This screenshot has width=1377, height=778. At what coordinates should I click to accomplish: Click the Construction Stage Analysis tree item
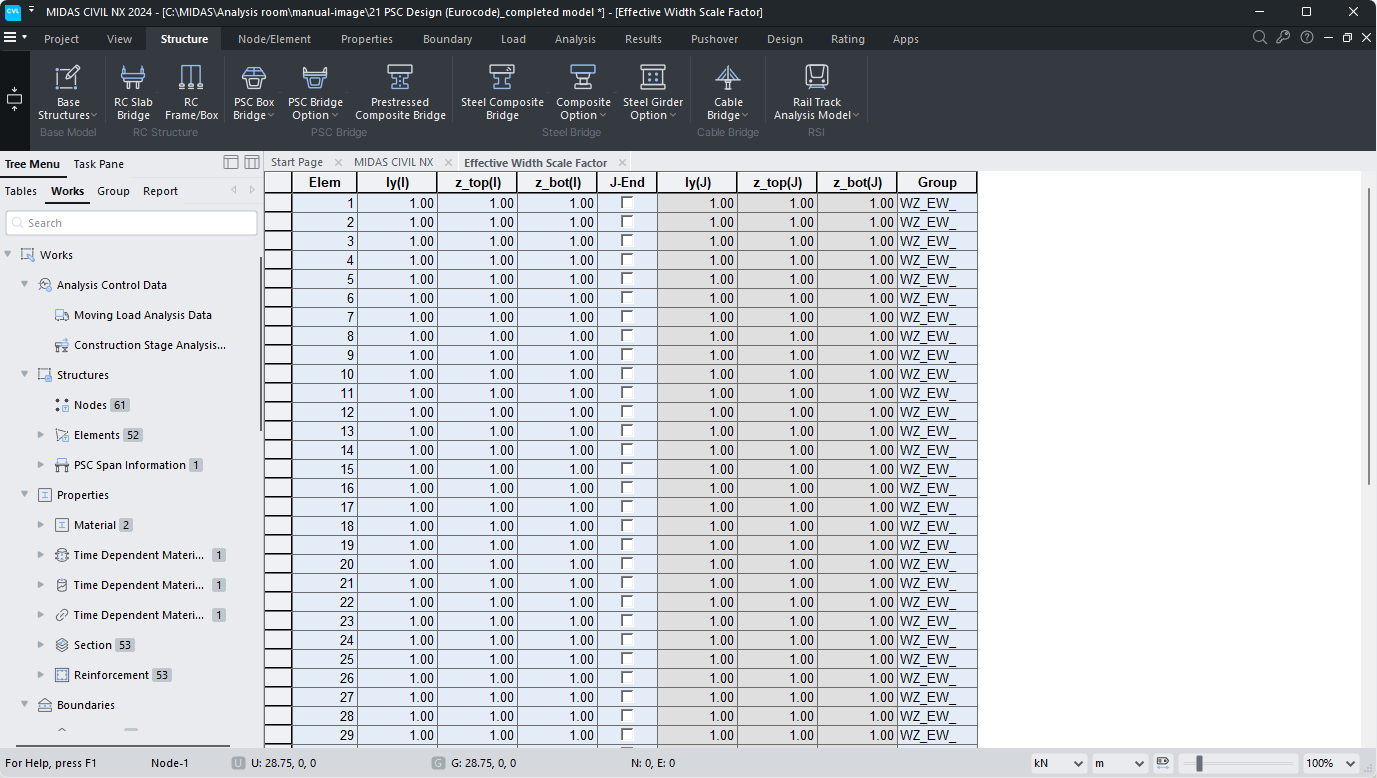(x=150, y=345)
